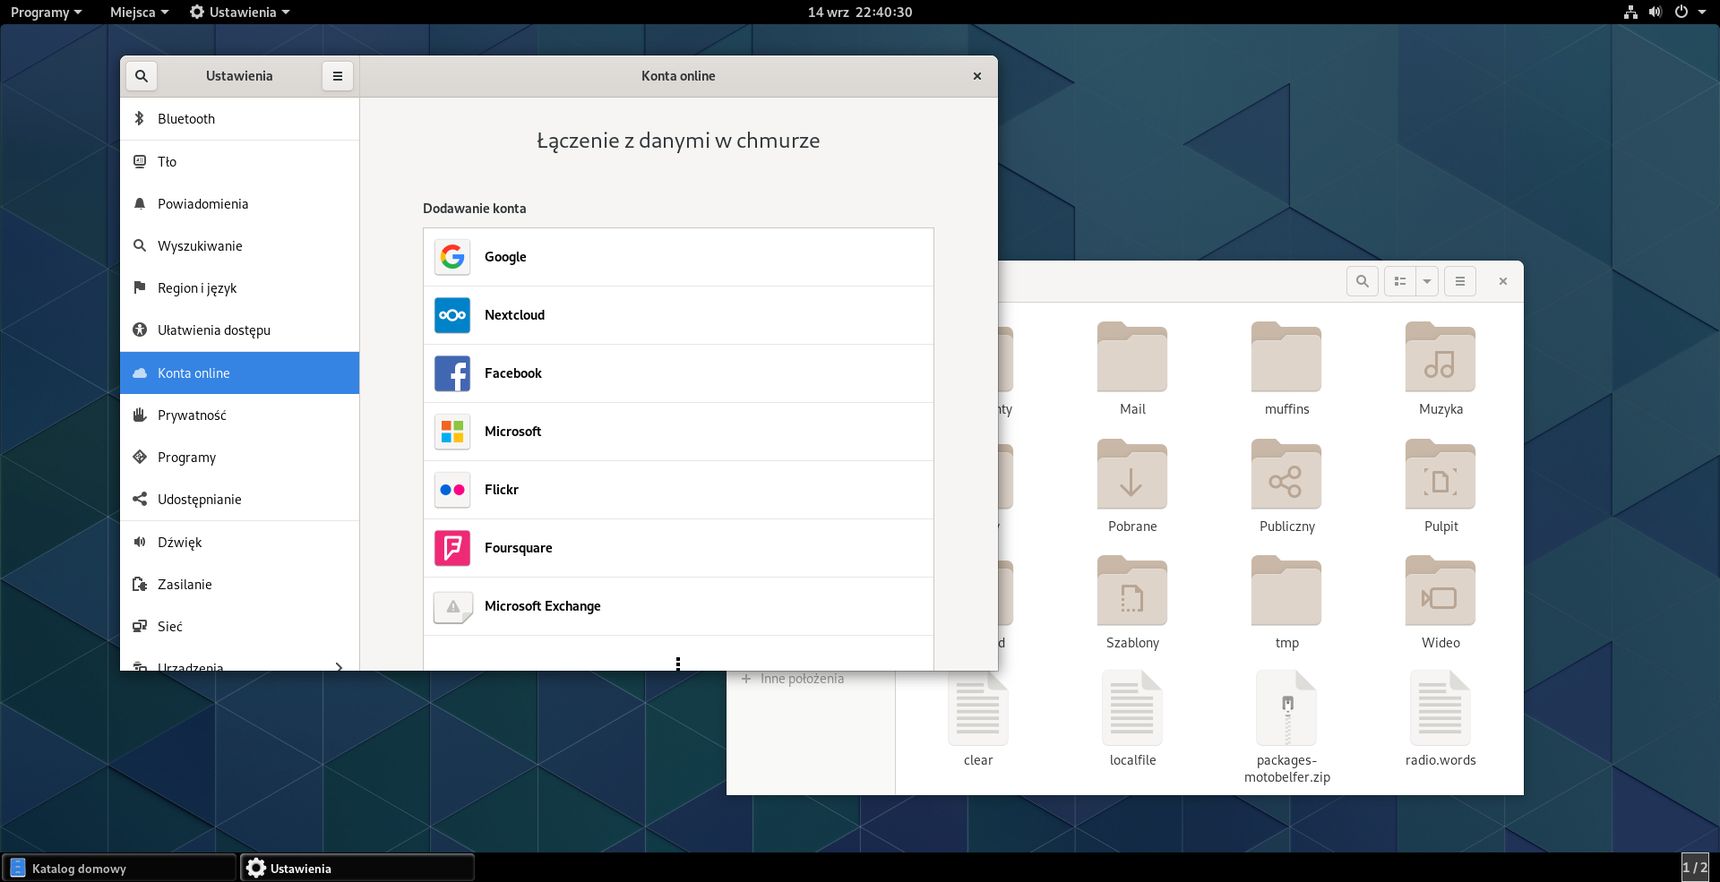This screenshot has height=882, width=1720.
Task: Switch to Katalog domowy in taskbar
Action: 119,868
